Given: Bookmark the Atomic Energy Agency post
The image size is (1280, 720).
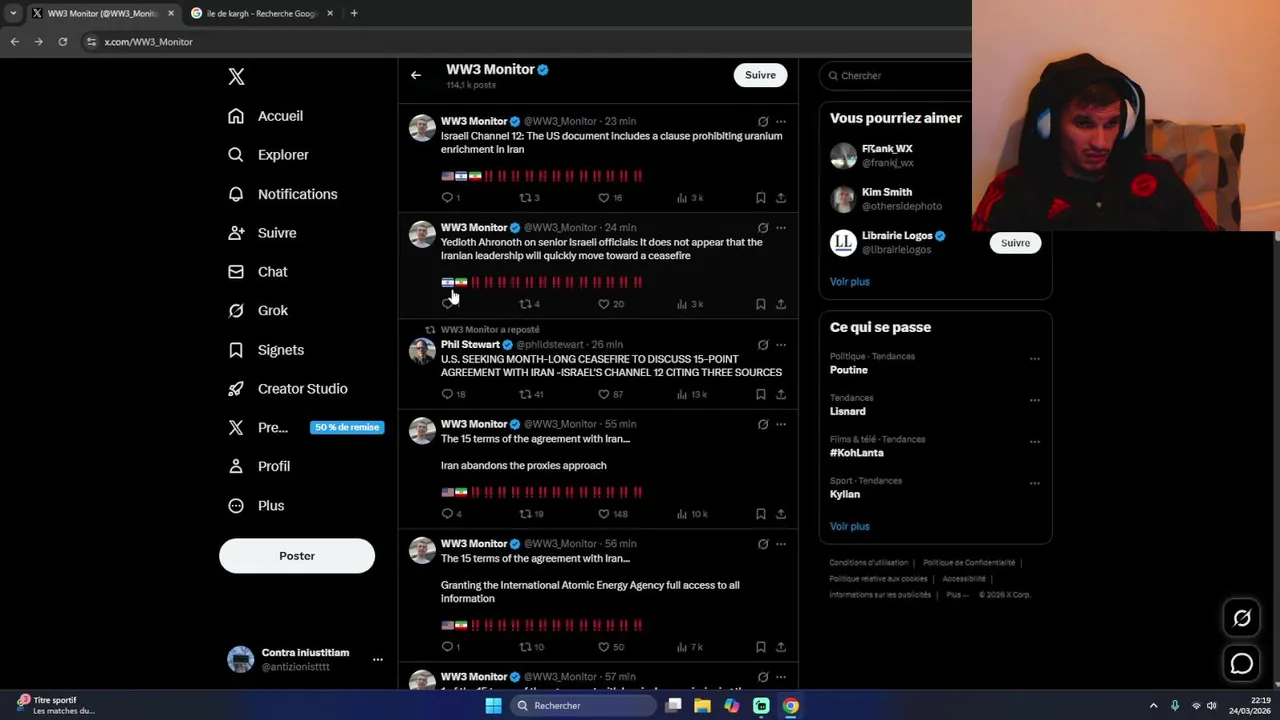Looking at the screenshot, I should [x=761, y=647].
